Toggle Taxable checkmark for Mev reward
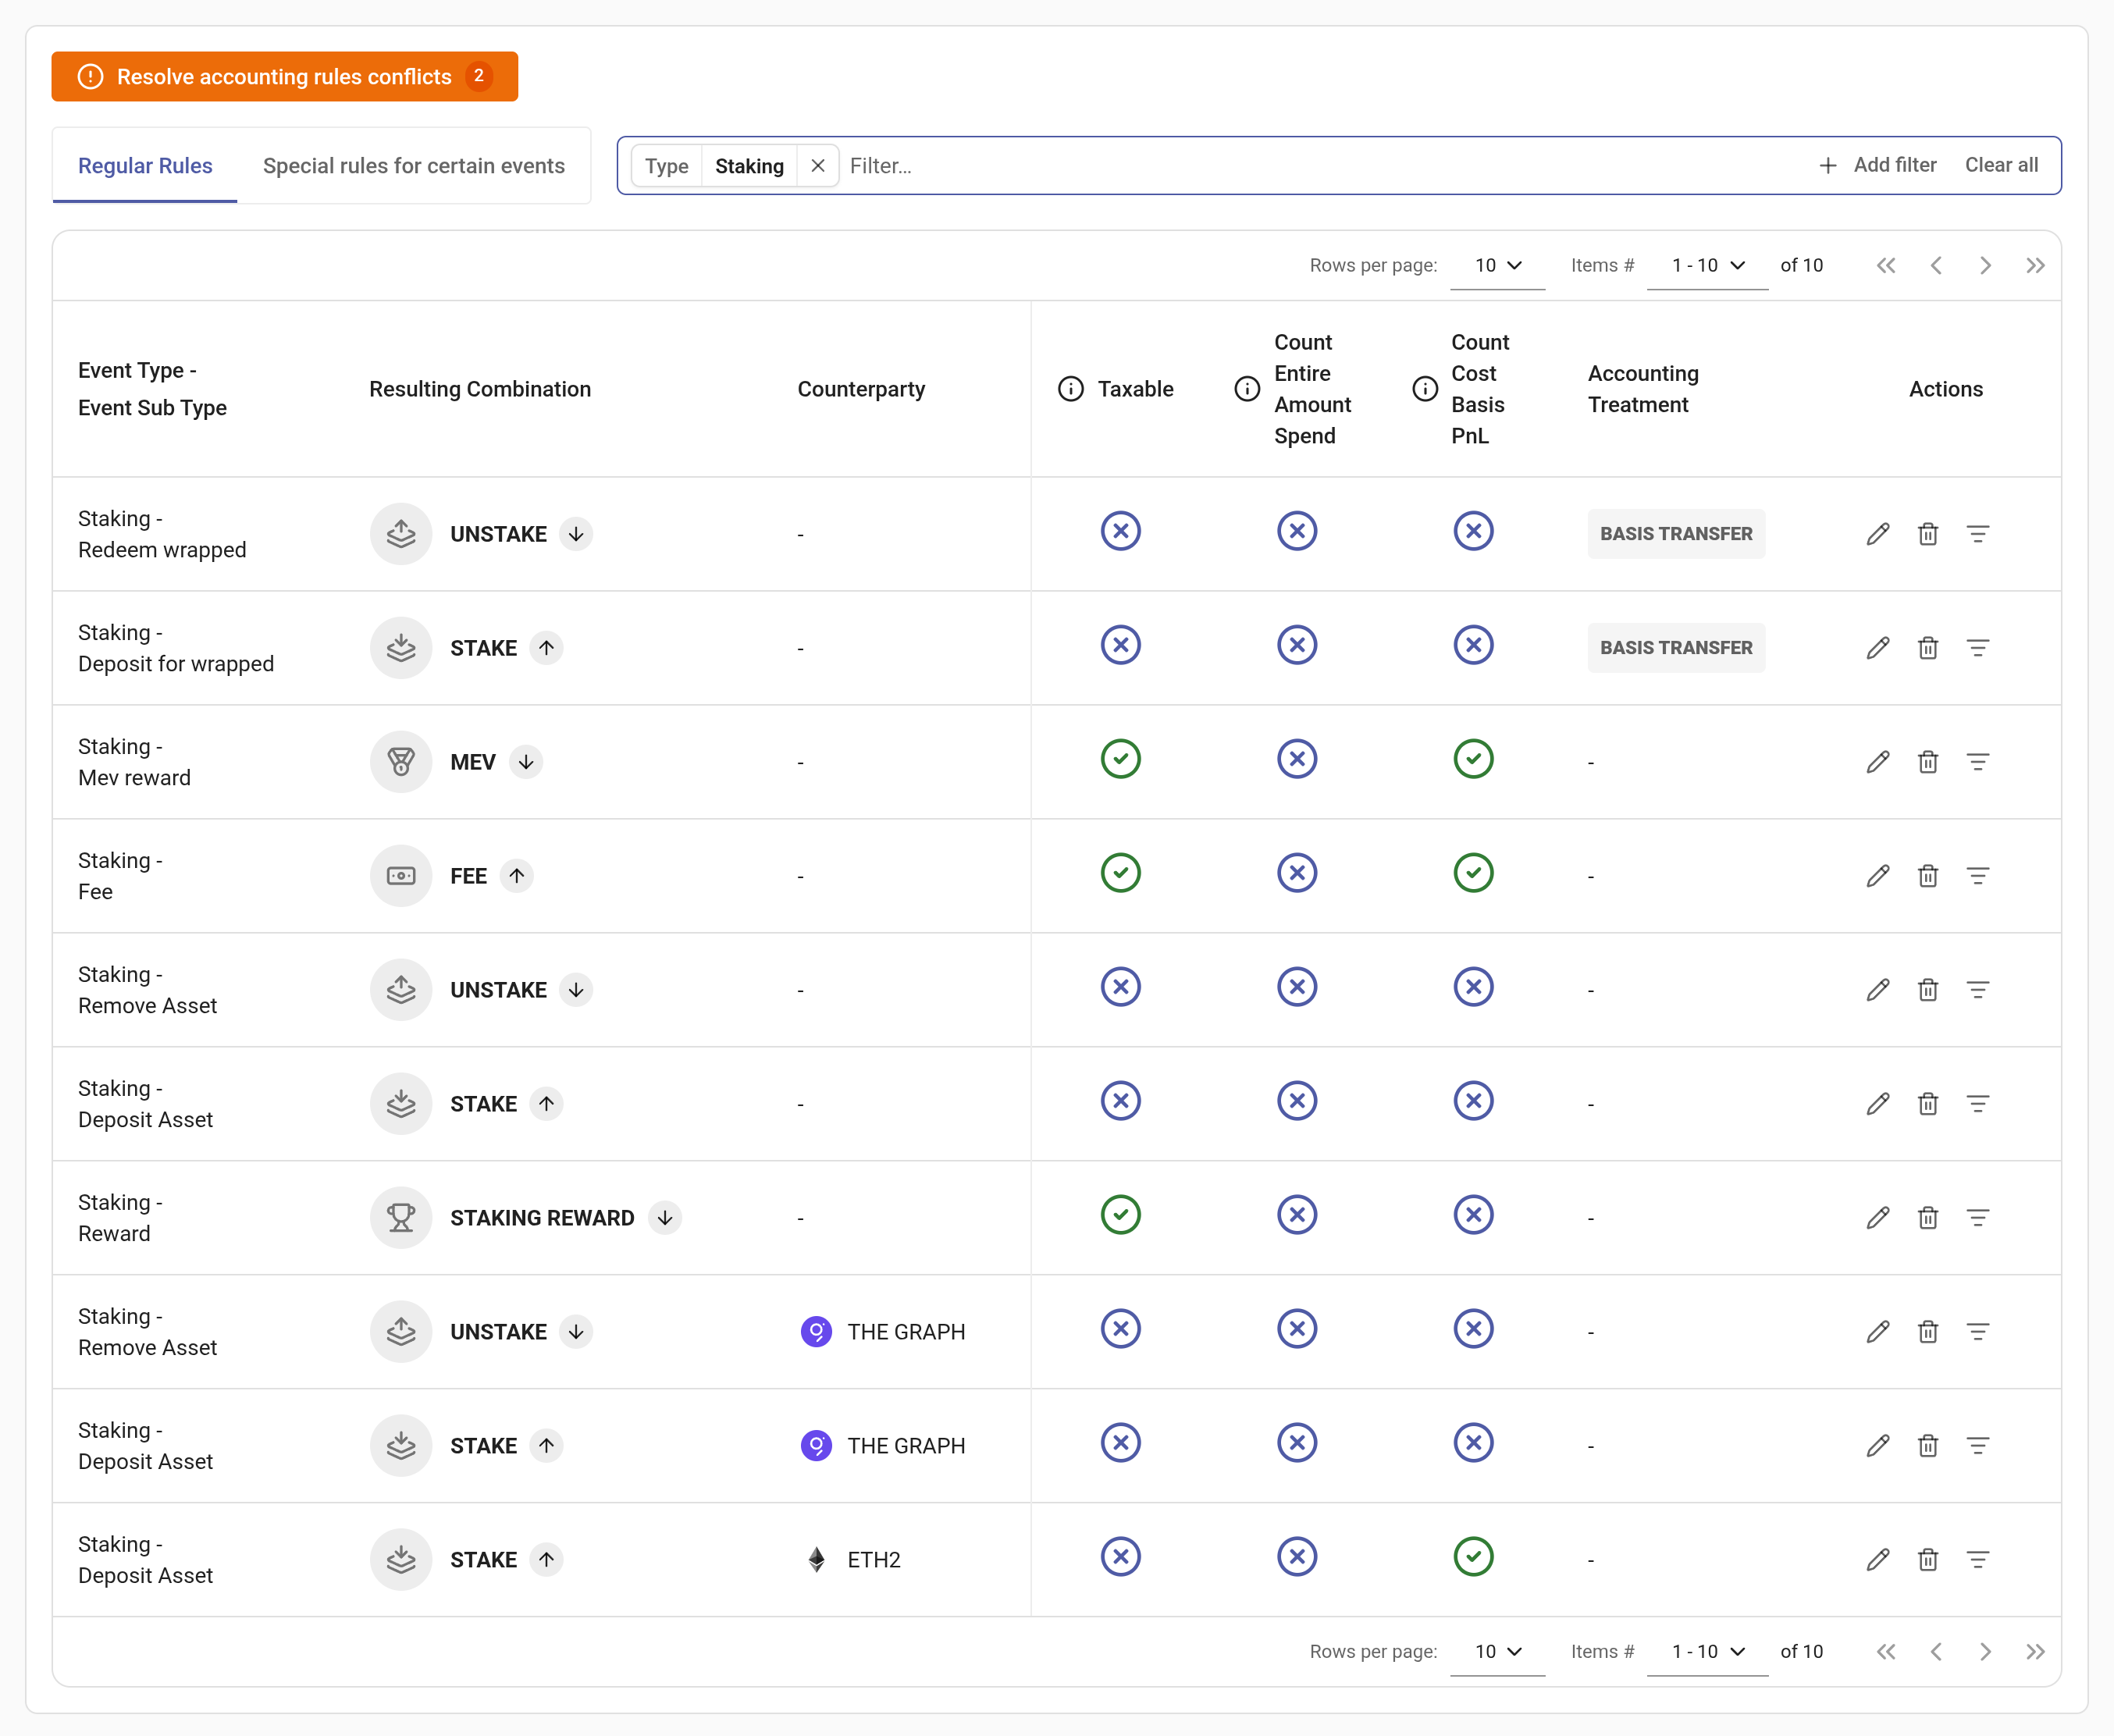This screenshot has width=2114, height=1736. 1120,759
